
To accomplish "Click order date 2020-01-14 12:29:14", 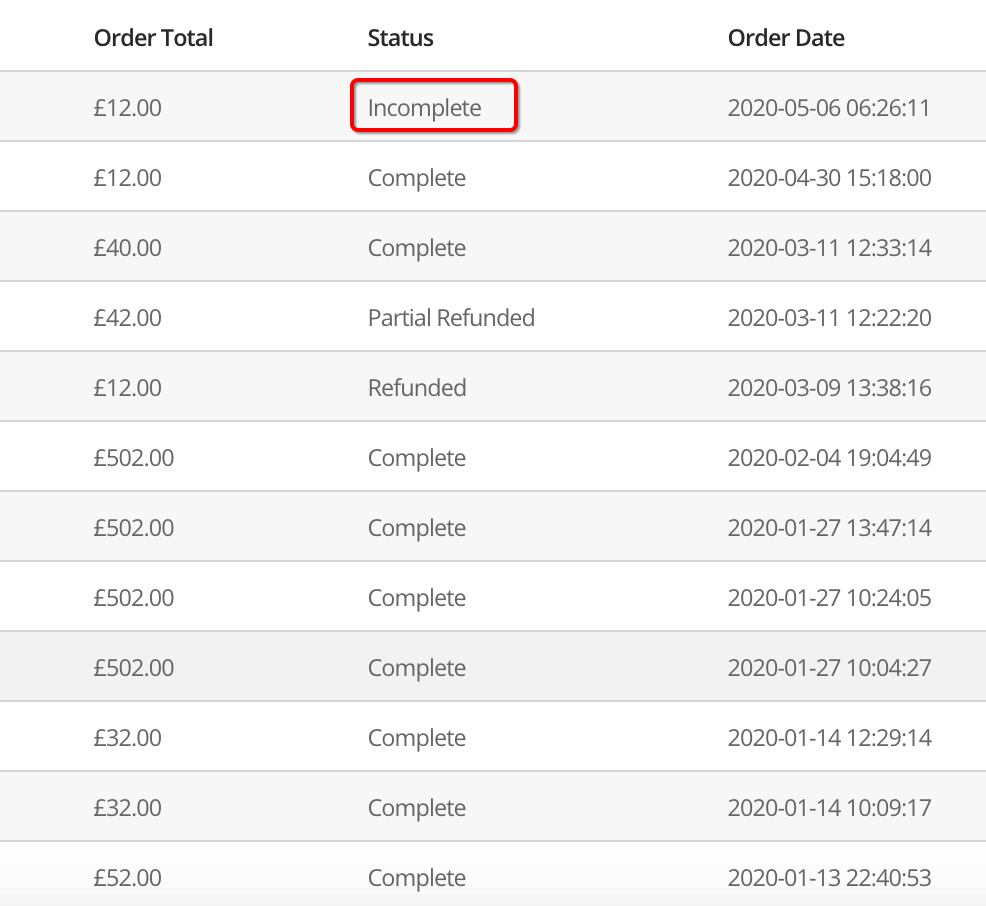I will click(829, 738).
